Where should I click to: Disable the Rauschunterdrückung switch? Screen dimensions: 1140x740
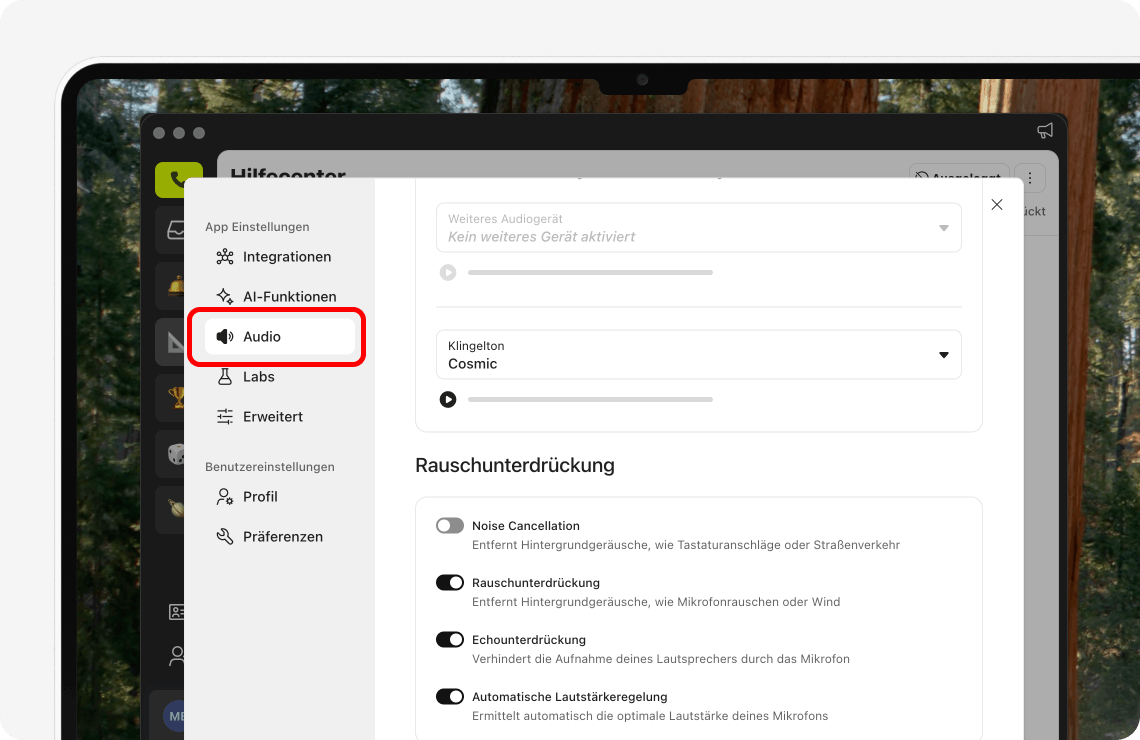click(449, 582)
